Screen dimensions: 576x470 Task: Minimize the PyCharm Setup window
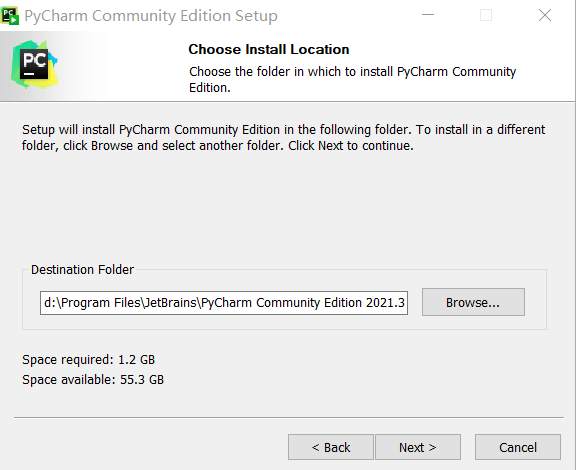pyautogui.click(x=428, y=15)
